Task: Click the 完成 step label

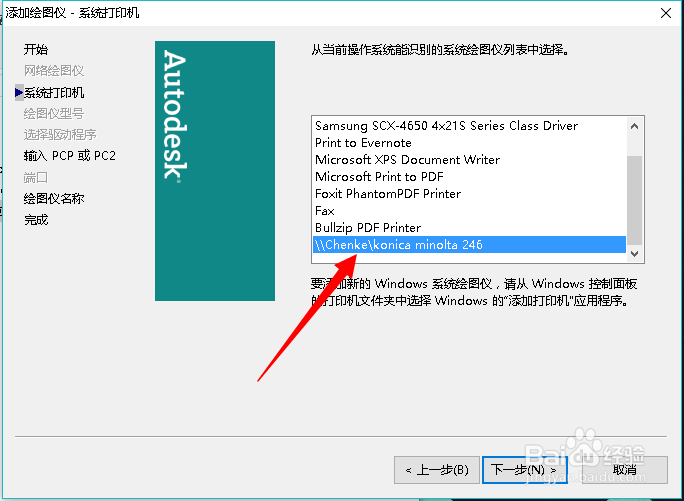Action: [36, 220]
